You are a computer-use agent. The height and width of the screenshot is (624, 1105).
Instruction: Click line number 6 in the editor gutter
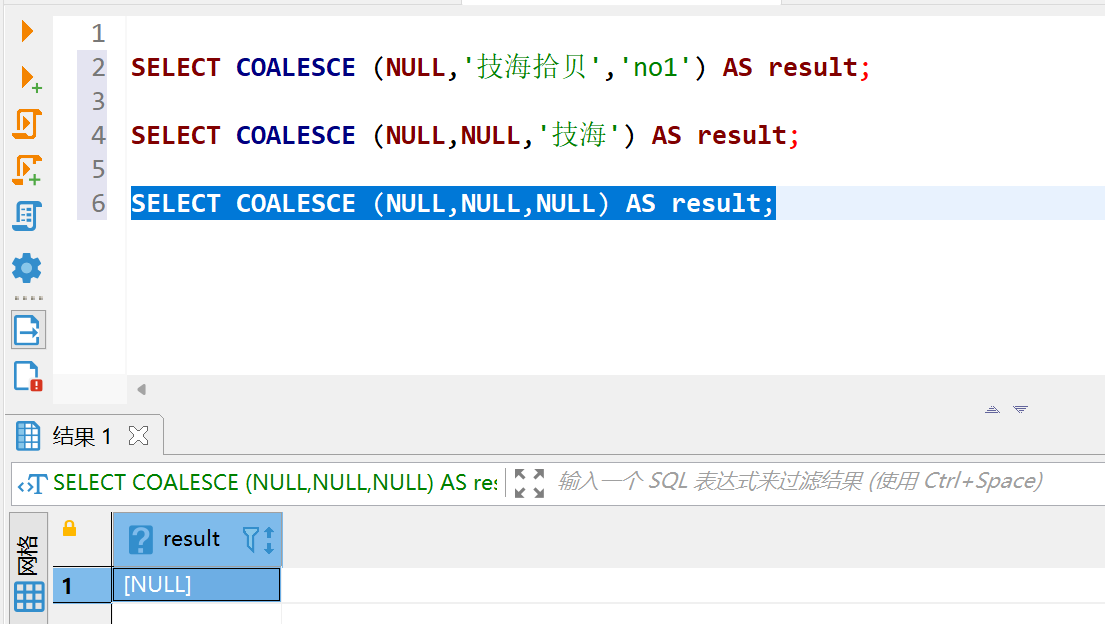[98, 204]
